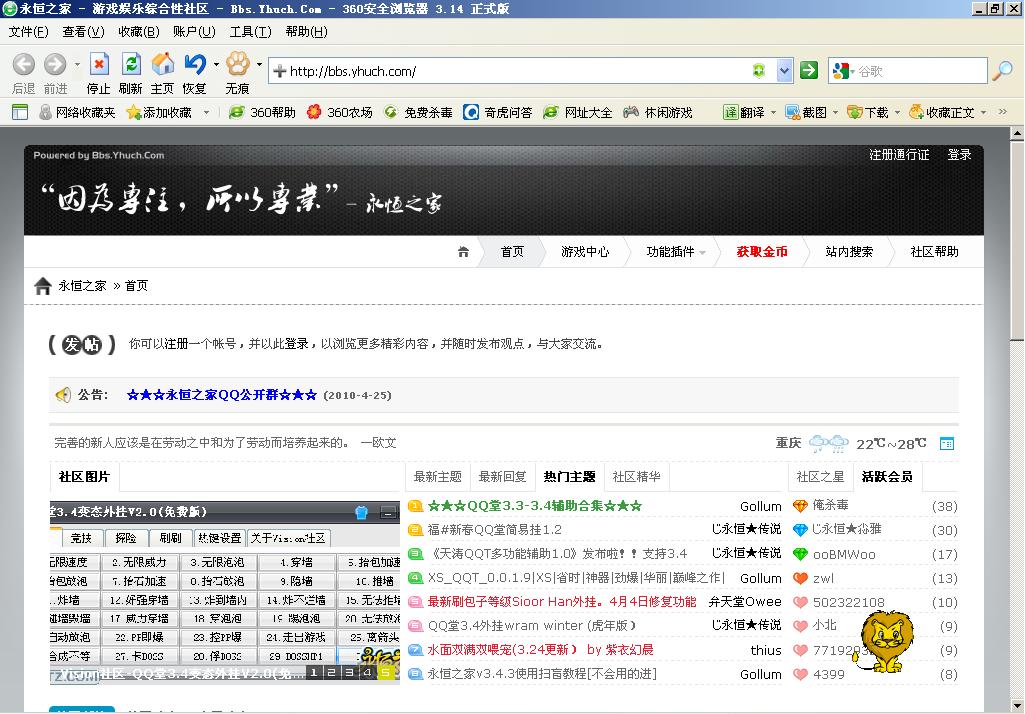This screenshot has height=714, width=1025.
Task: Switch to the 社区精华 tab
Action: (x=636, y=477)
